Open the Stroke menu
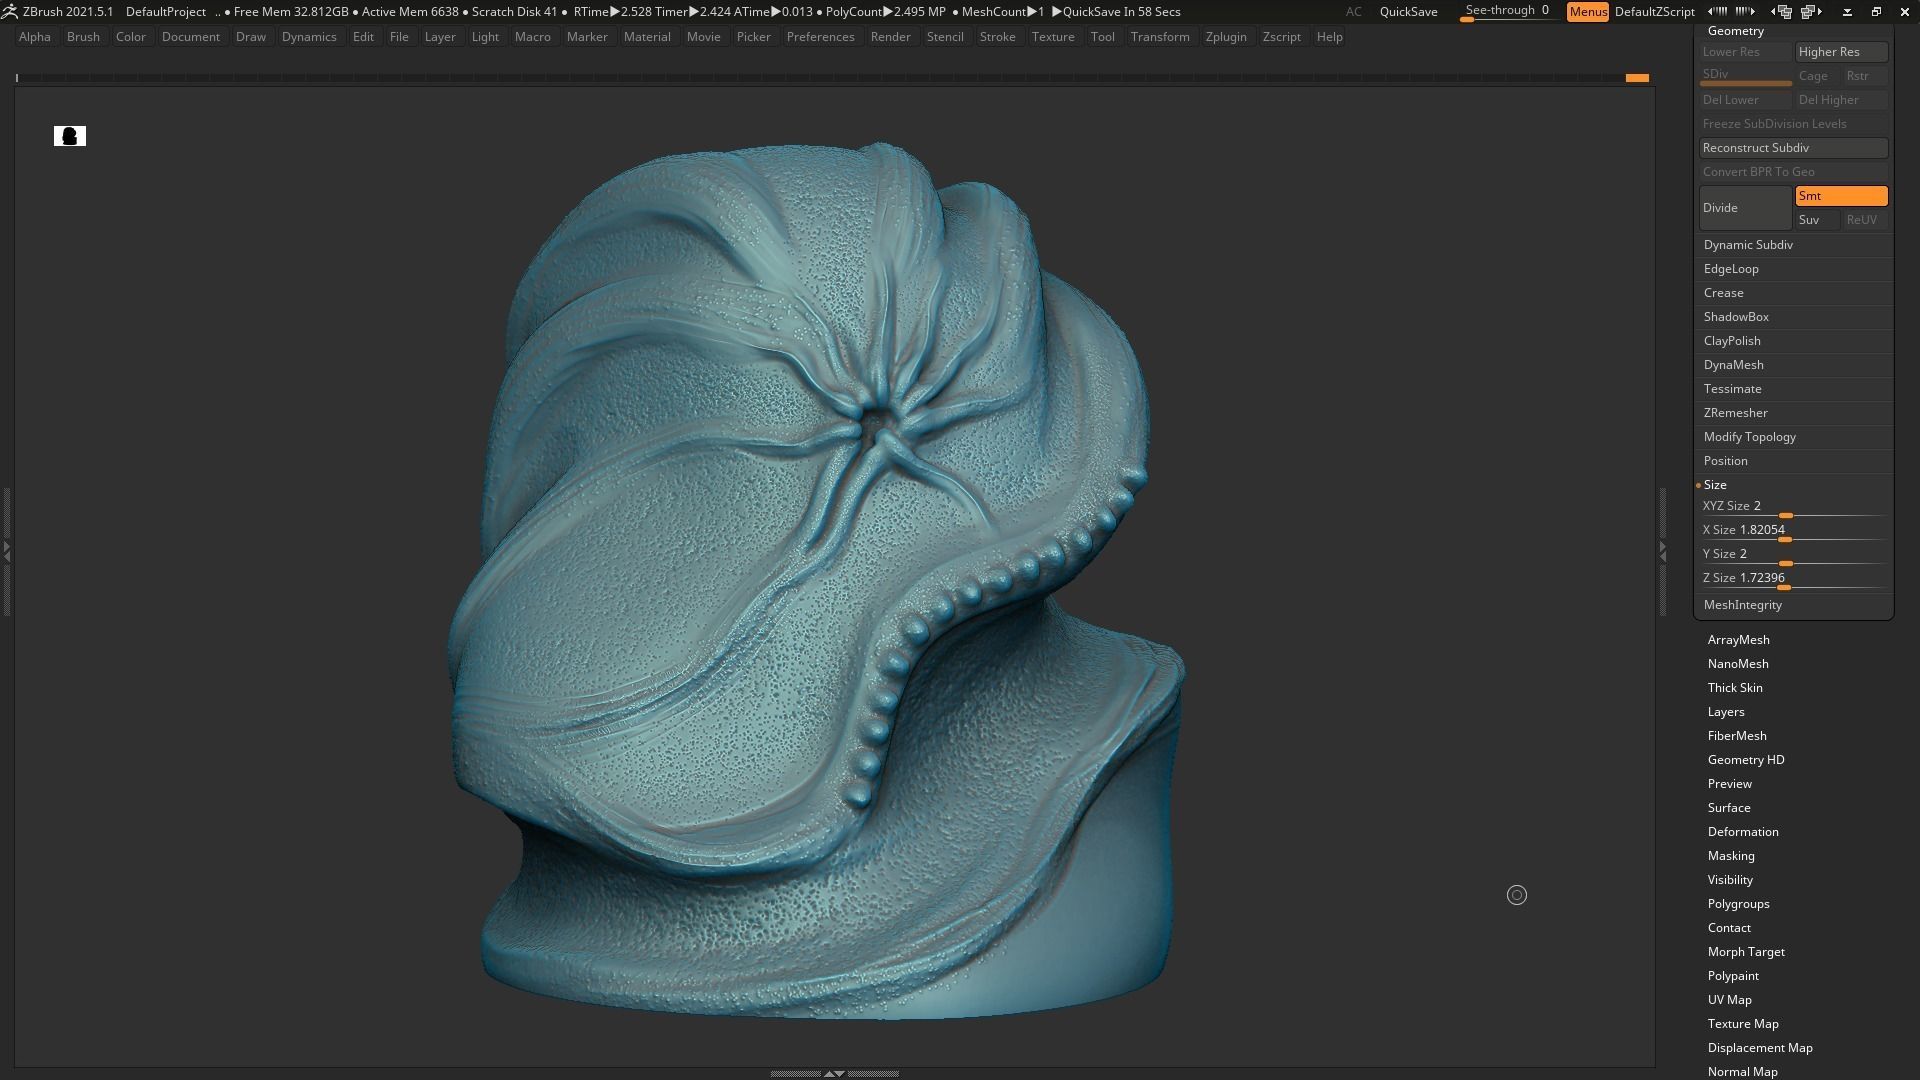Screen dimensions: 1920x1080 [997, 37]
